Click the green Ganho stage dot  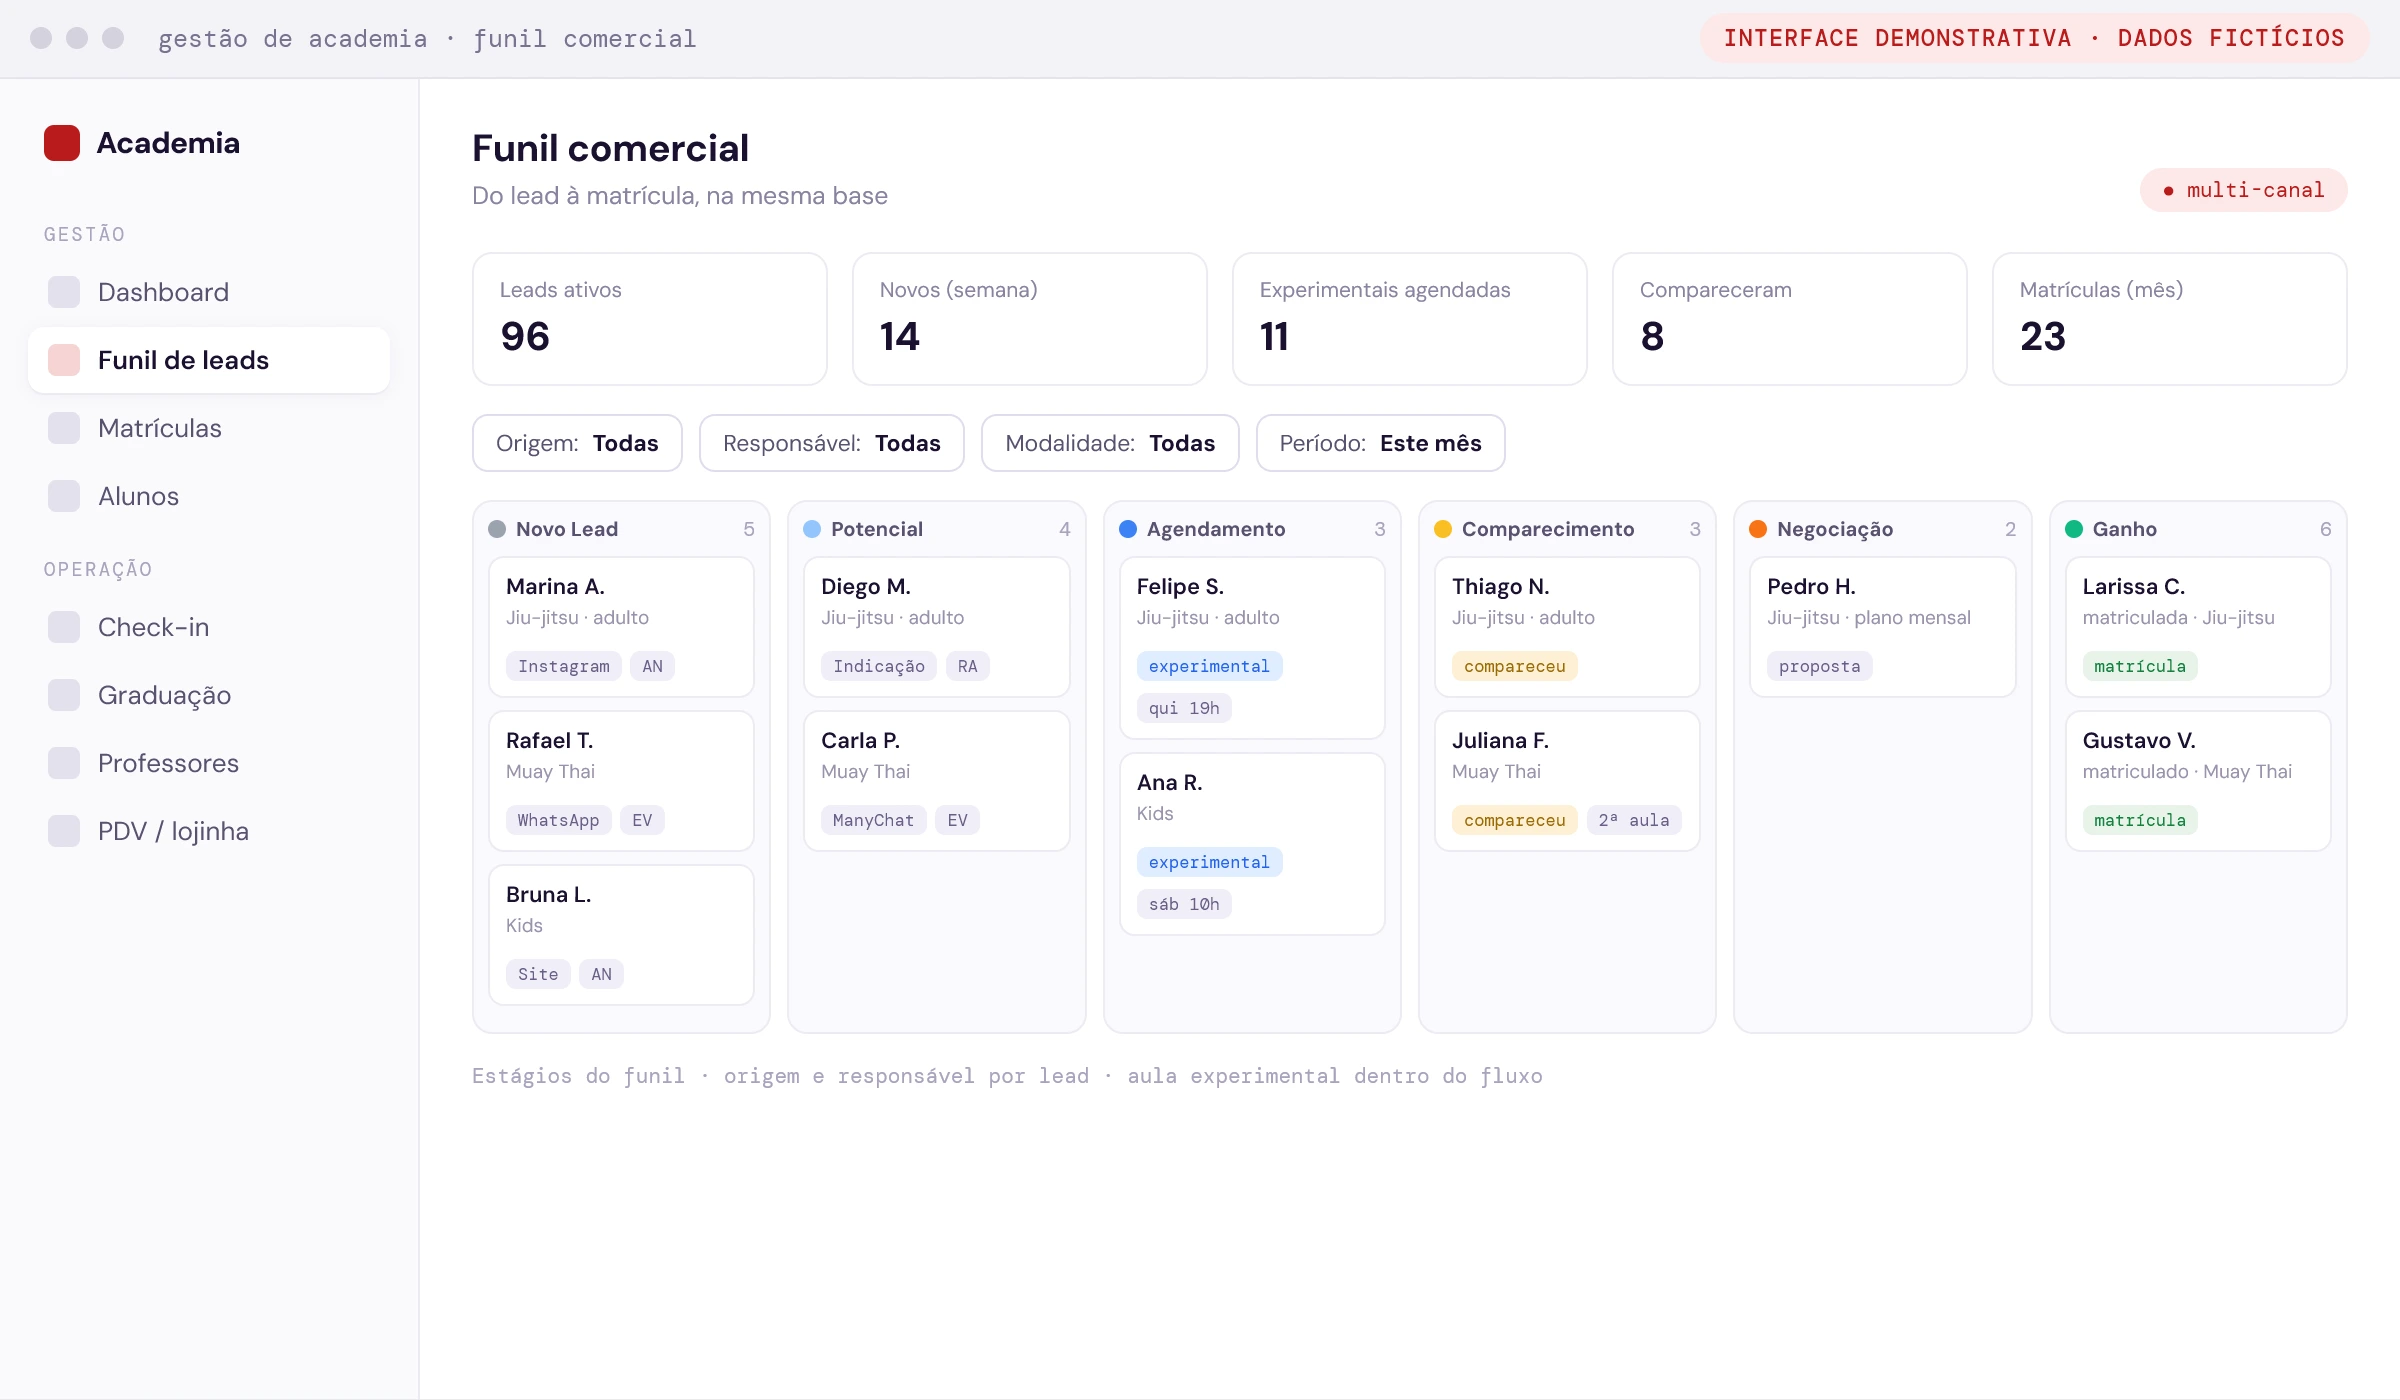click(x=2074, y=529)
